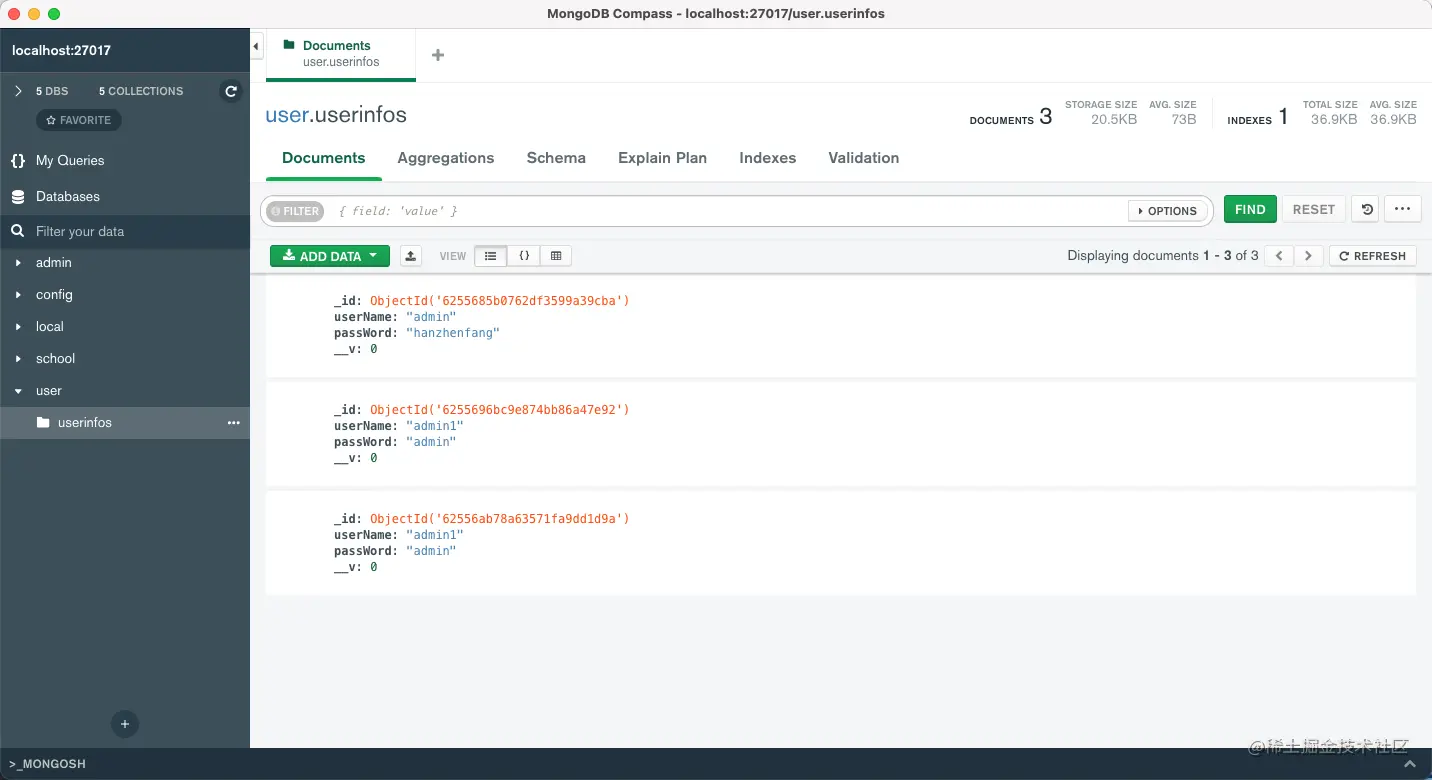Expand connection info chevron beside 5 DBS
The image size is (1432, 780).
pos(18,91)
